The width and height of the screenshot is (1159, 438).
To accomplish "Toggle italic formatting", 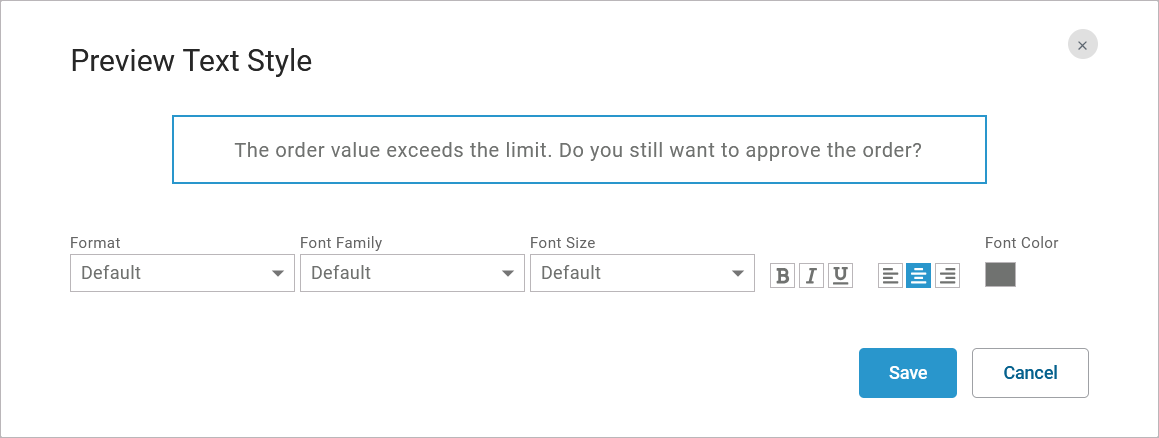I will 812,275.
